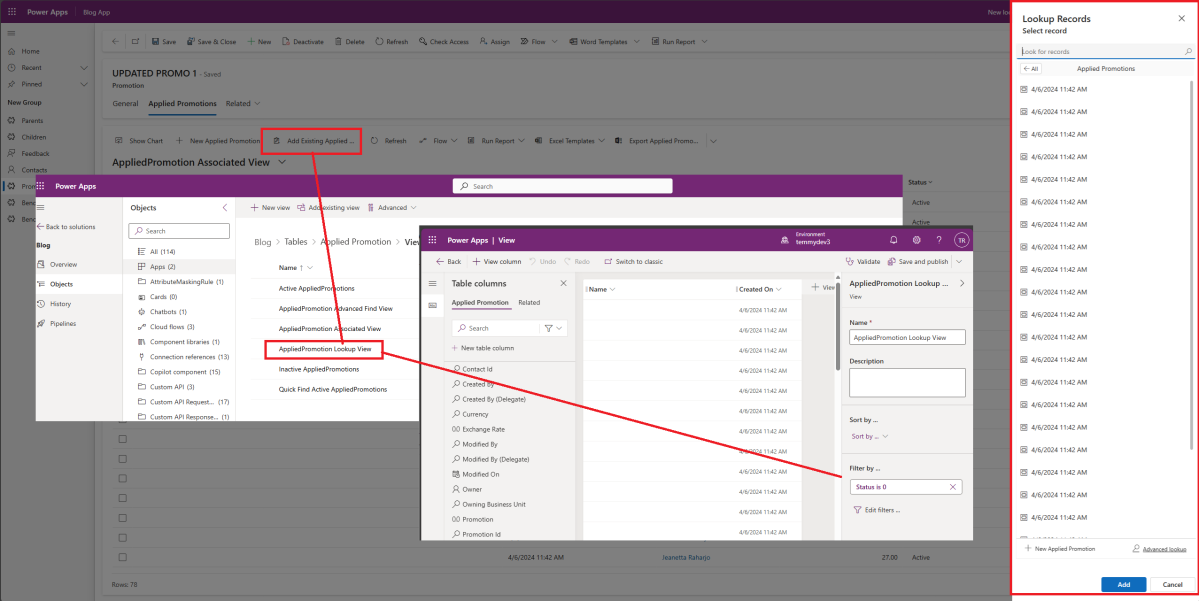Select Applied Promotion tab in Table columns
Screen dimensions: 1199x601
(x=479, y=303)
